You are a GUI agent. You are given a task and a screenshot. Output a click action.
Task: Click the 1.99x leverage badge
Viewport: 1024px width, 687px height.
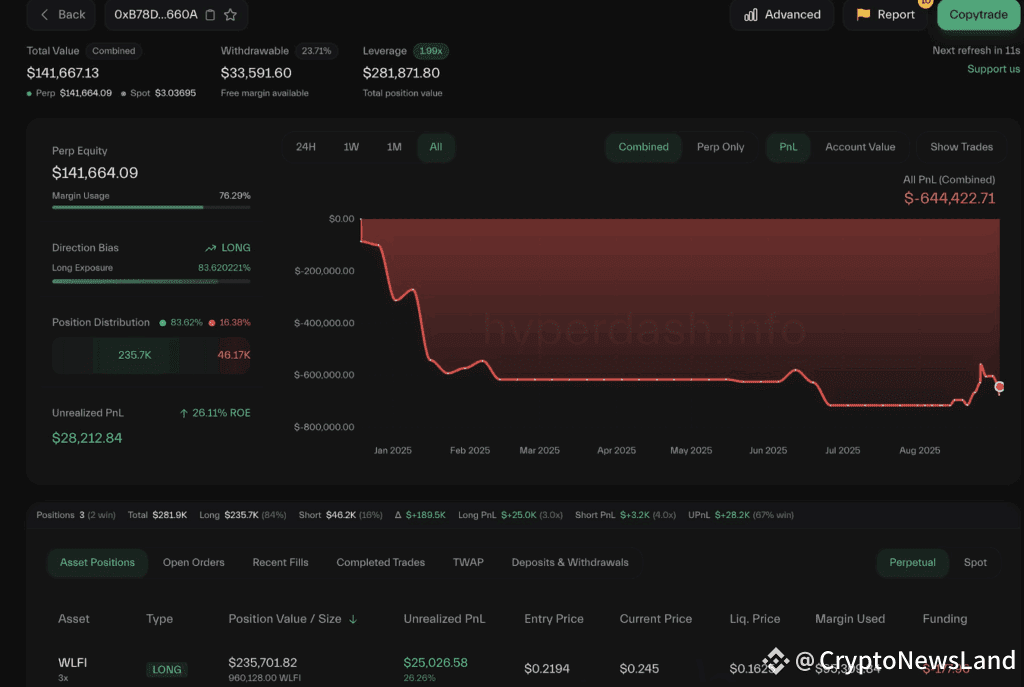[430, 51]
